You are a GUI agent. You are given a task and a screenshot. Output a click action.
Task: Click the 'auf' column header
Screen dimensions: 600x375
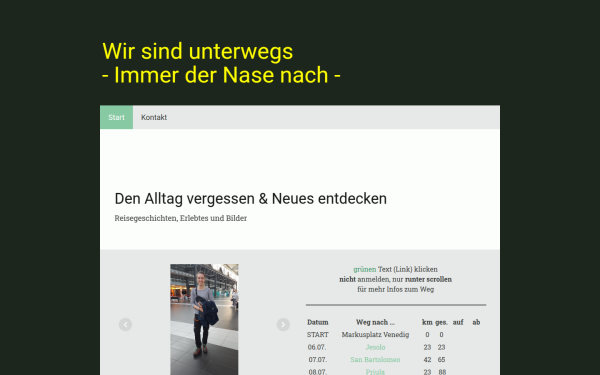click(x=458, y=322)
